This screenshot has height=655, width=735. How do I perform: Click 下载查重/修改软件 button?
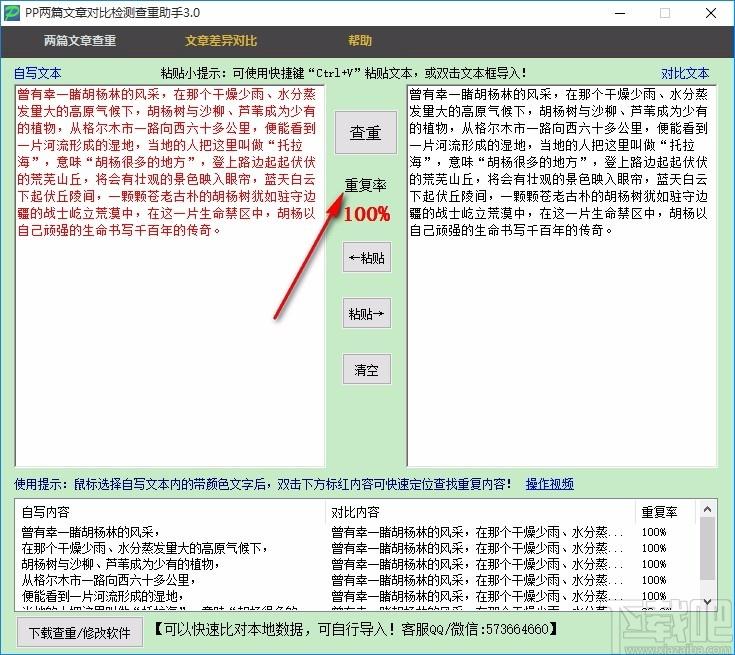[x=80, y=632]
